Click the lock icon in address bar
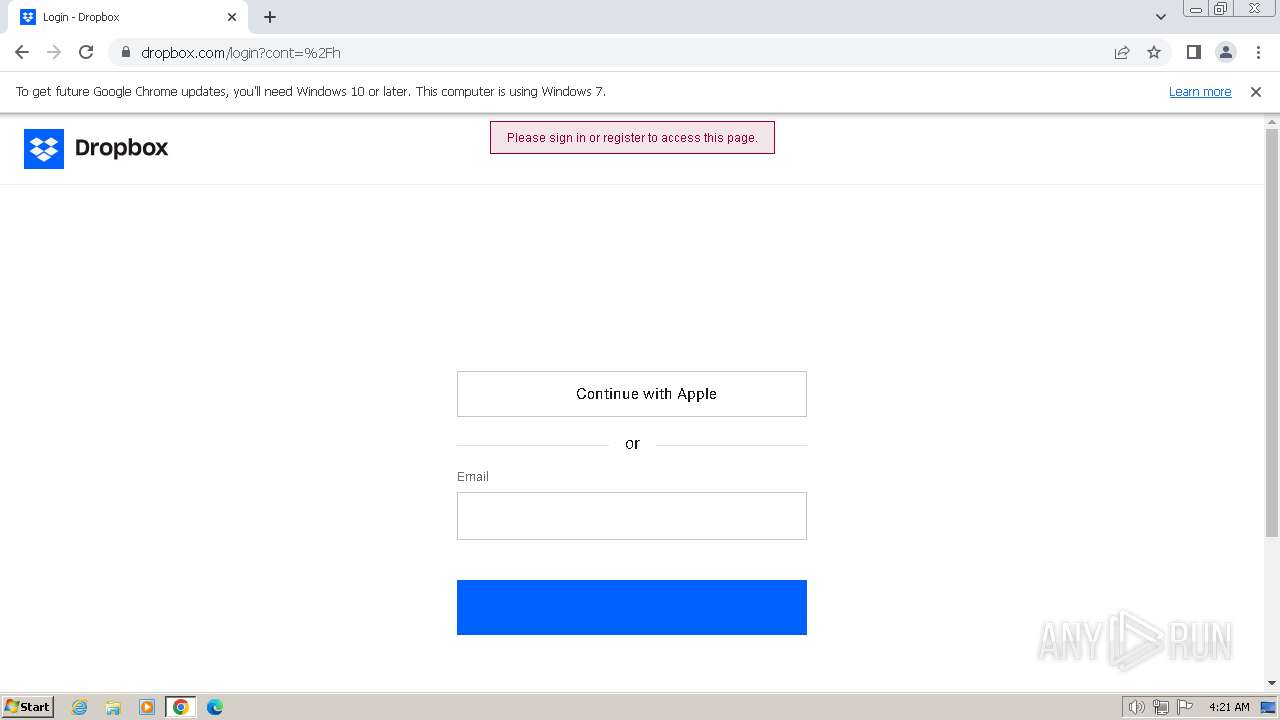Viewport: 1280px width, 720px height. (x=125, y=52)
